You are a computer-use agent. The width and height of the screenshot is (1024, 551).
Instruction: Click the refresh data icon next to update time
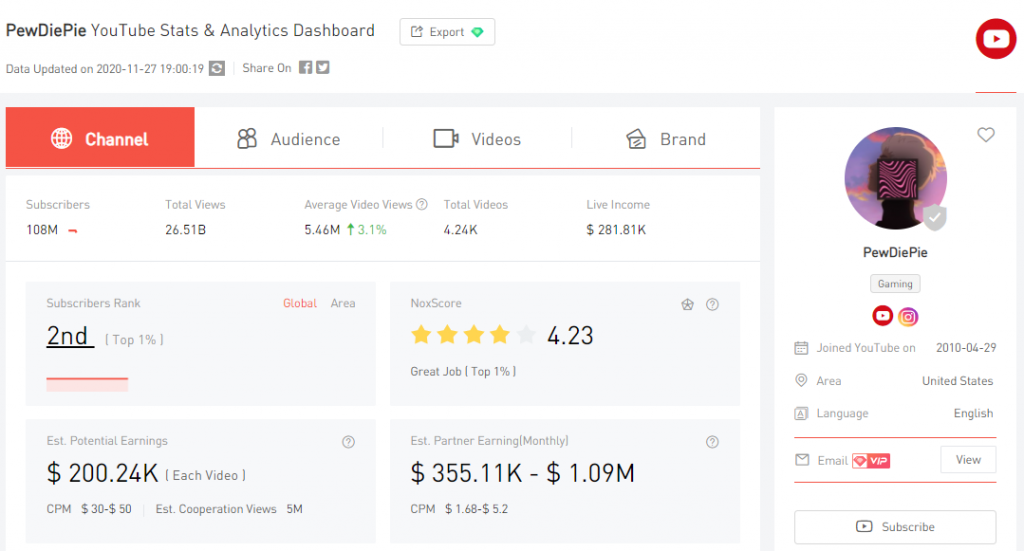217,69
